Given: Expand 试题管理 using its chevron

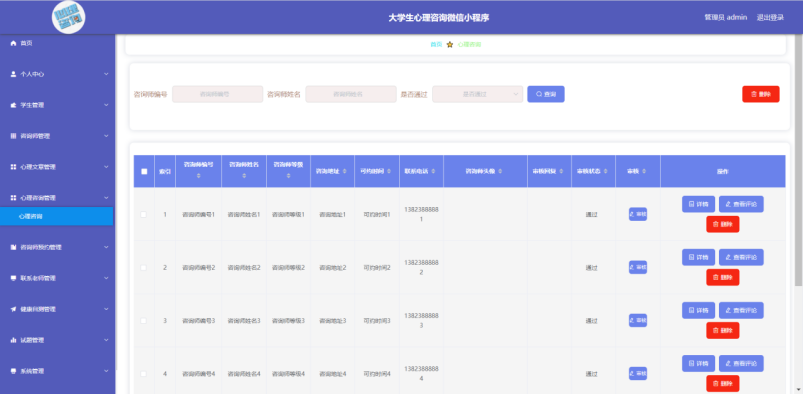Looking at the screenshot, I should 106,340.
